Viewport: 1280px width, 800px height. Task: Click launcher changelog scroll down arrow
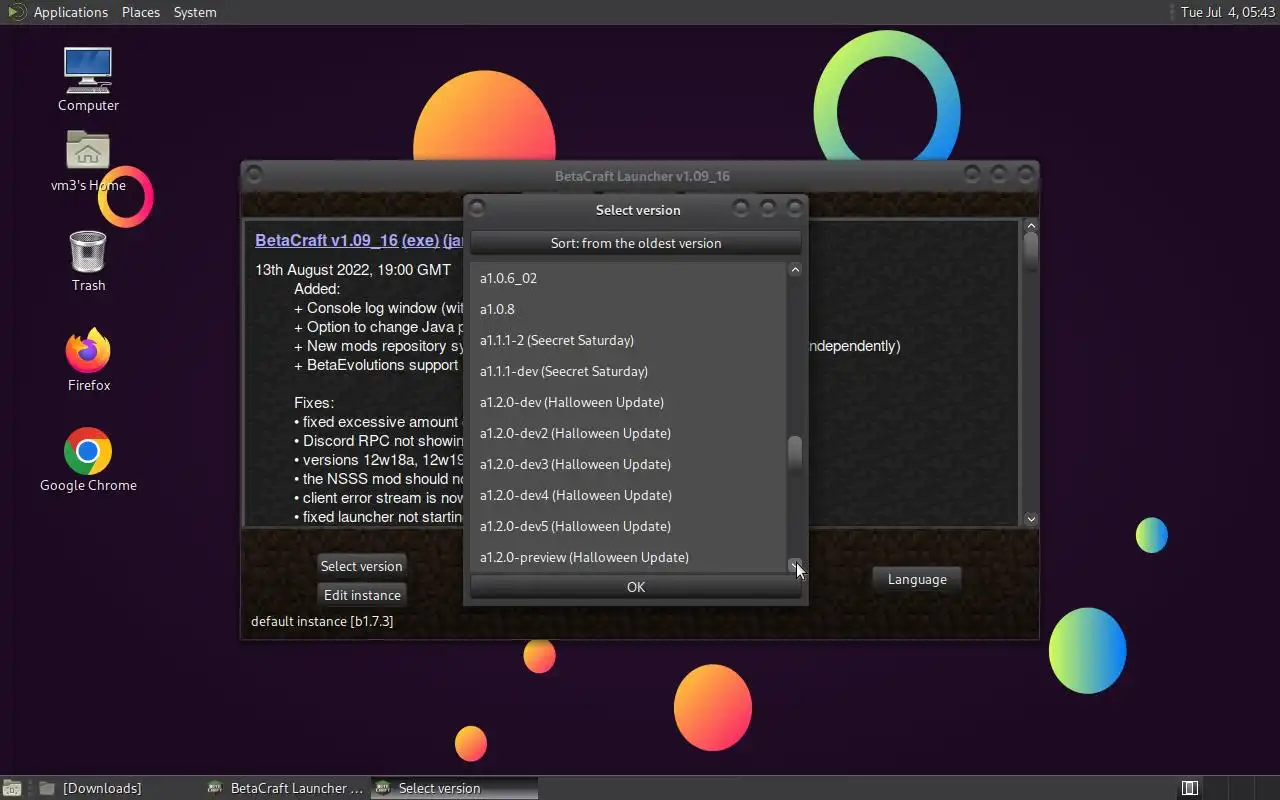[x=1031, y=519]
